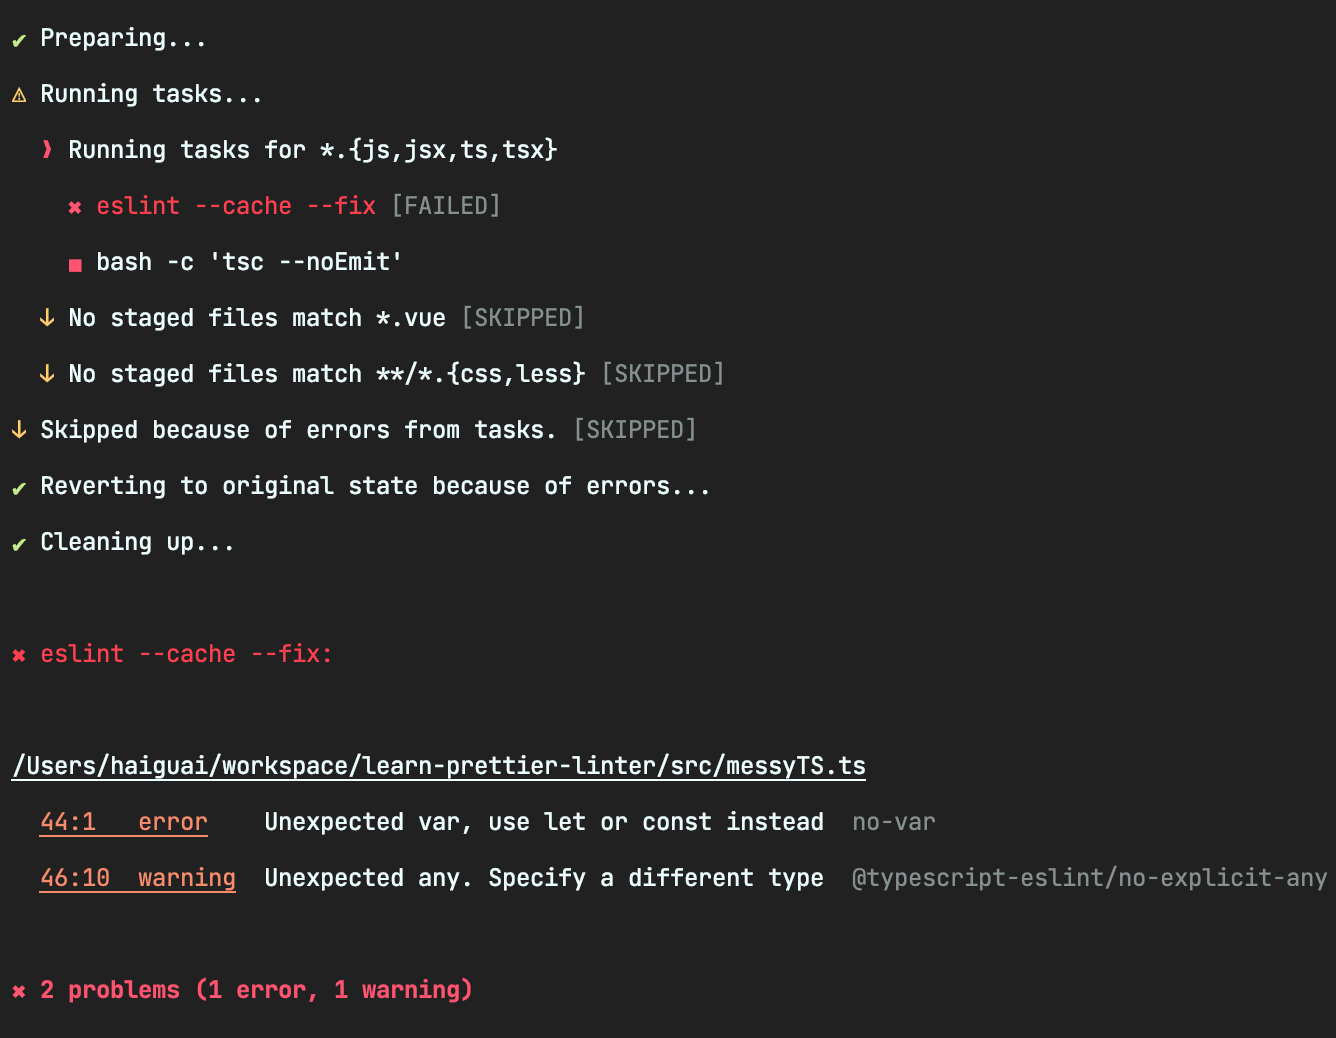Click the green checkmark beside Preparing
The width and height of the screenshot is (1336, 1038).
tap(19, 41)
